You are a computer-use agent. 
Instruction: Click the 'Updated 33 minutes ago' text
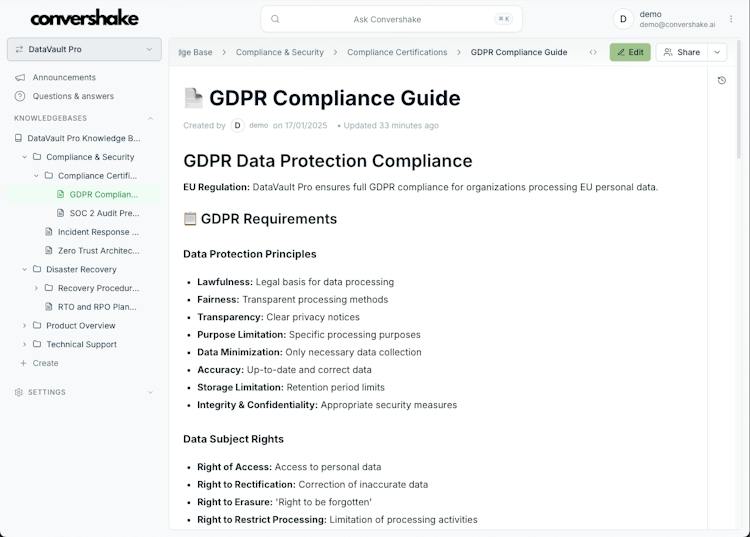coord(391,125)
